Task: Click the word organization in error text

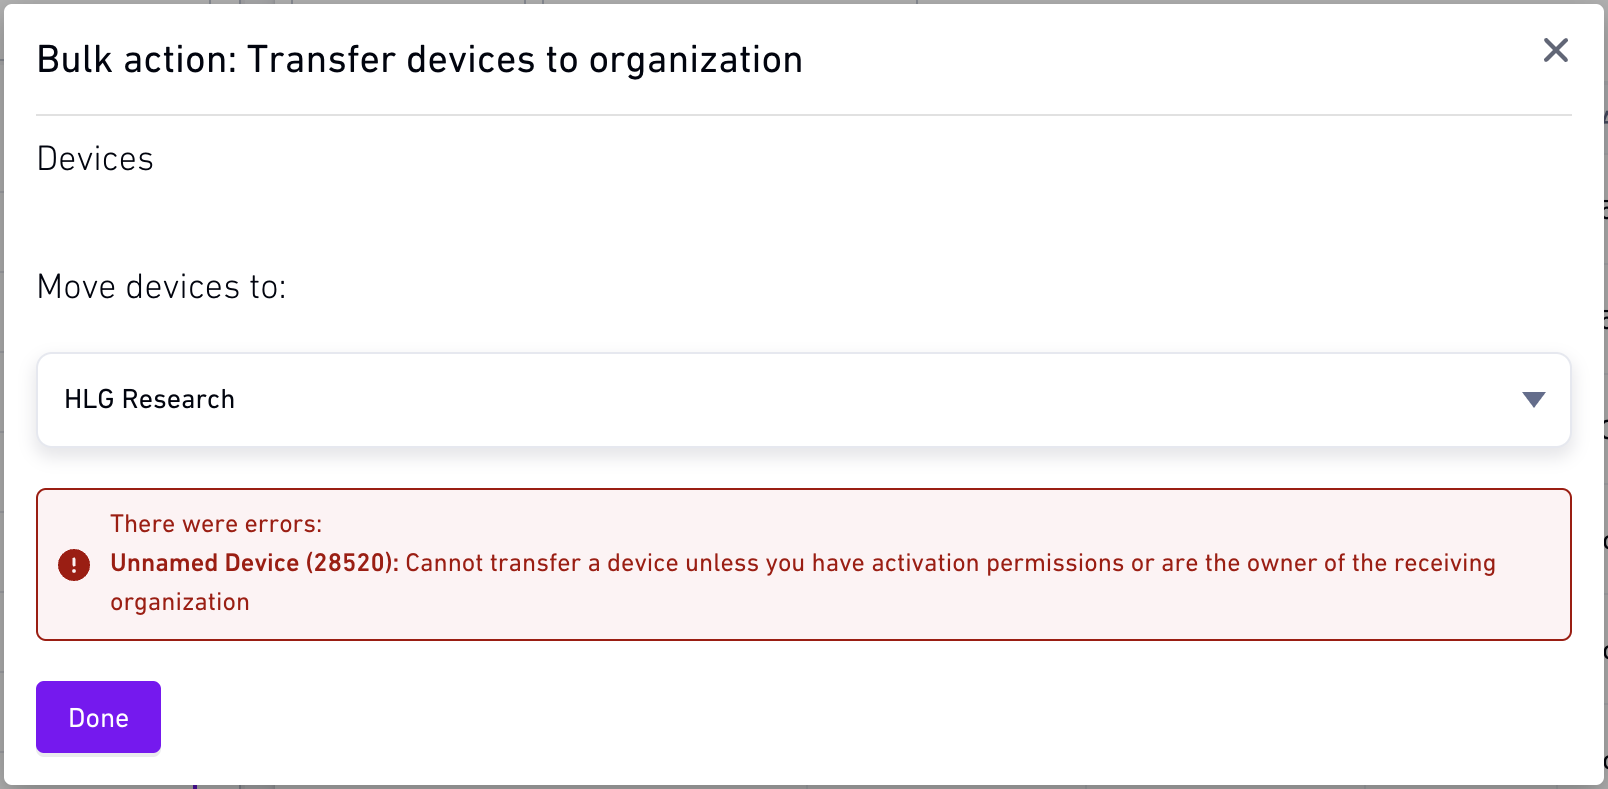Action: [180, 602]
